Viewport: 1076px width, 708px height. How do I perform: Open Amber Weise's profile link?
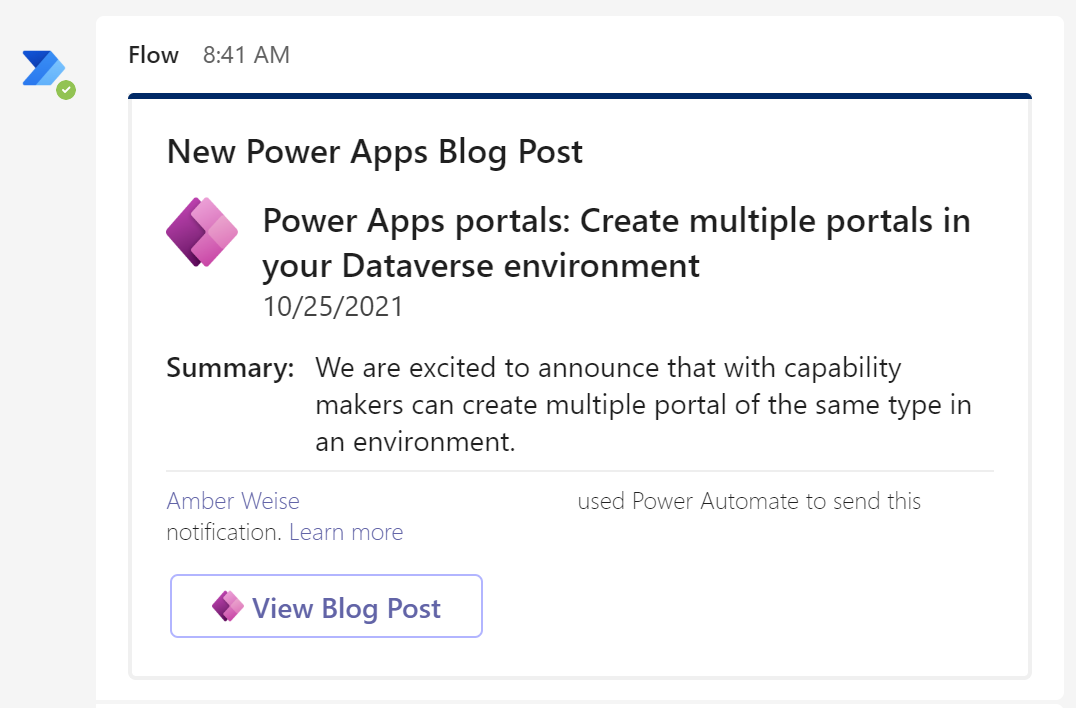pyautogui.click(x=233, y=500)
